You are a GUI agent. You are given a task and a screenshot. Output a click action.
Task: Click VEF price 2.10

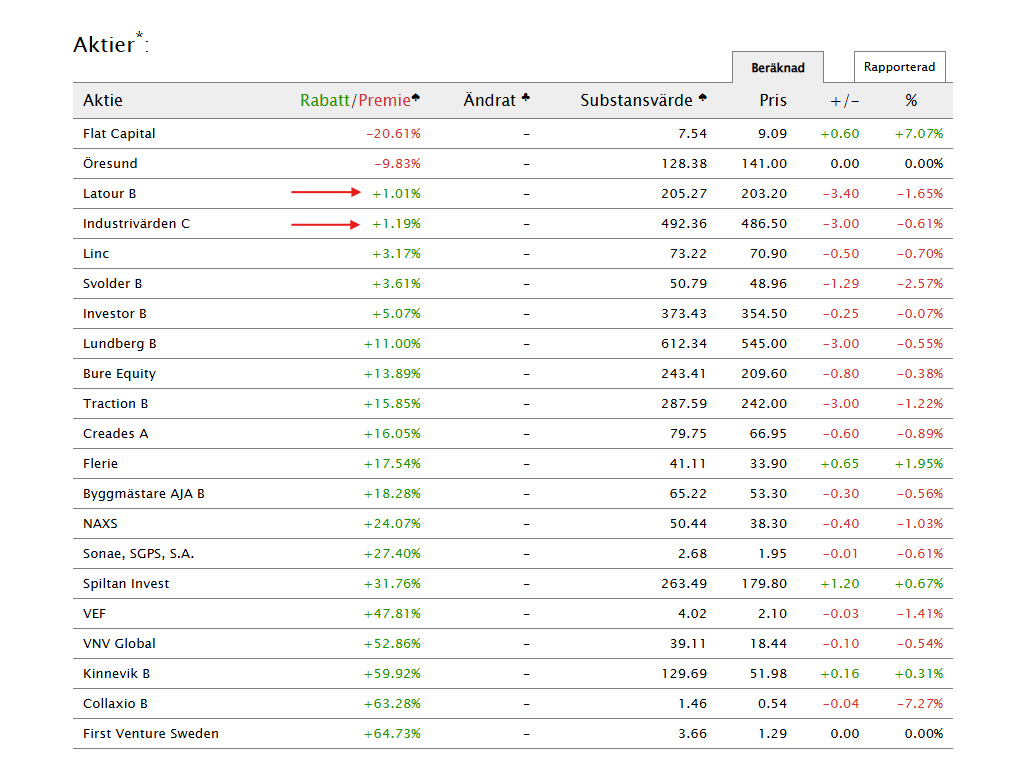coord(772,614)
